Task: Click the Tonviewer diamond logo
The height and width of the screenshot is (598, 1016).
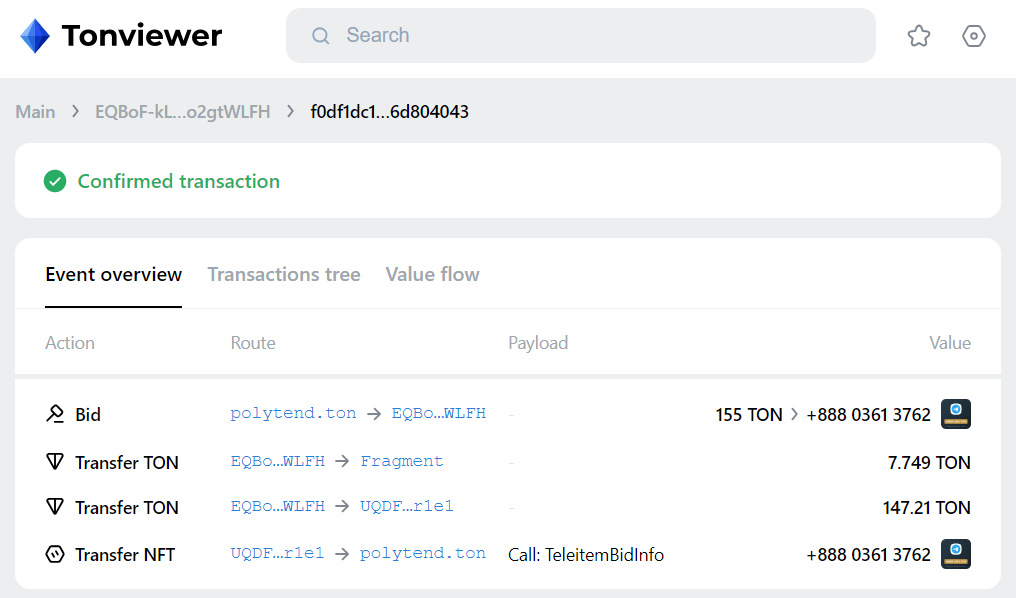Action: pos(35,36)
